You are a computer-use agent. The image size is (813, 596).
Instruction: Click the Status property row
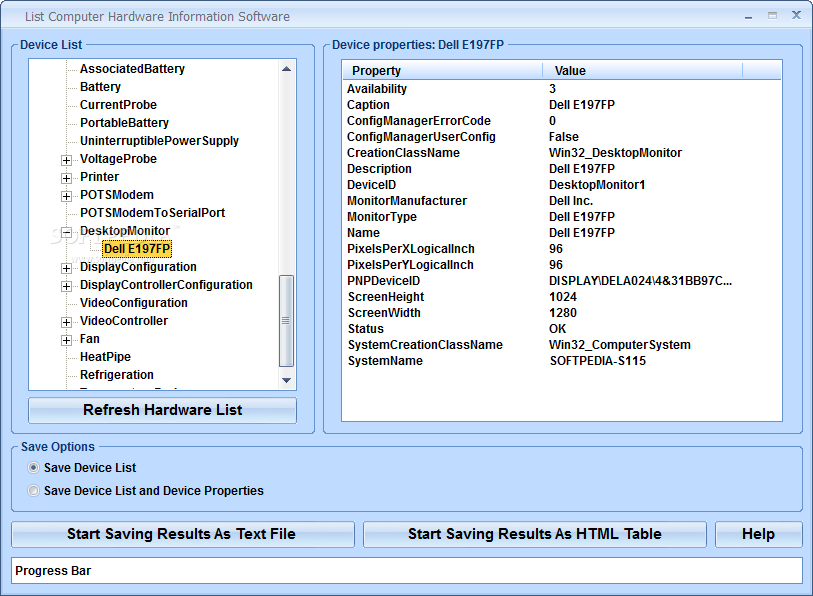coord(562,329)
